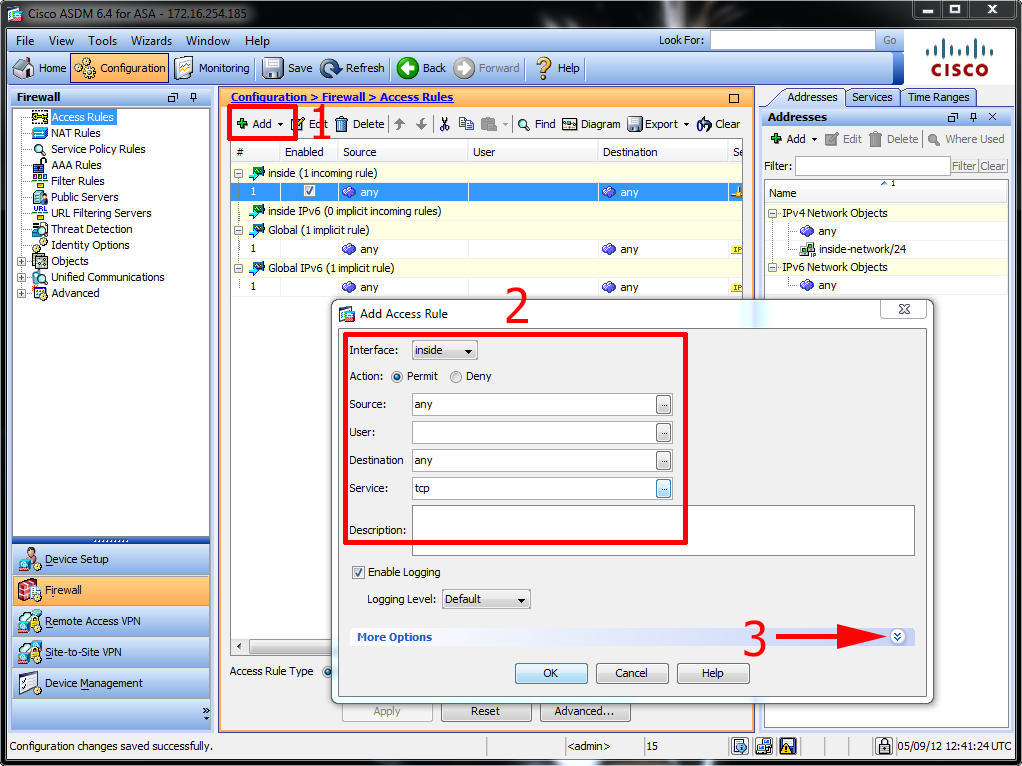The height and width of the screenshot is (766, 1022).
Task: Confirm the rule with OK
Action: [x=551, y=673]
